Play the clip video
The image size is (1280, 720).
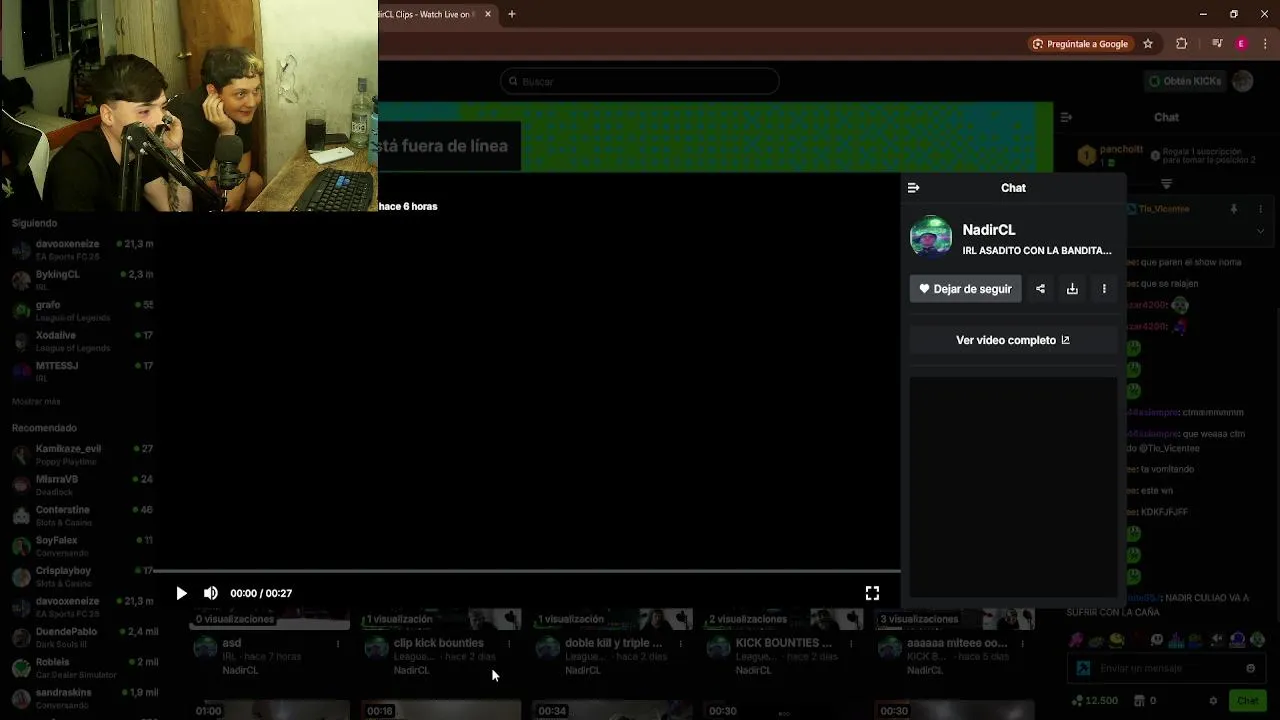click(181, 593)
